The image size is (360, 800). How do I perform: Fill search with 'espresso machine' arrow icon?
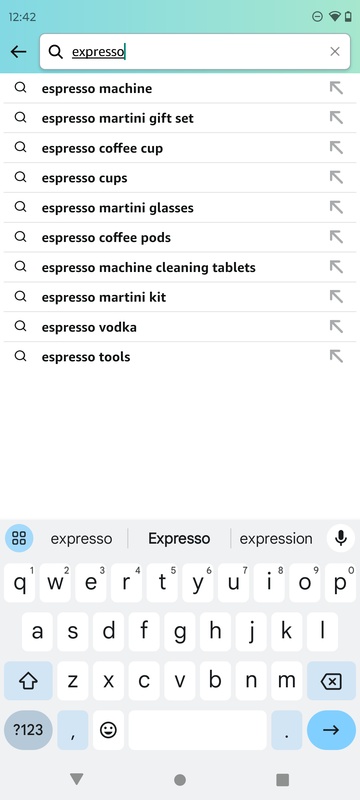coord(336,88)
